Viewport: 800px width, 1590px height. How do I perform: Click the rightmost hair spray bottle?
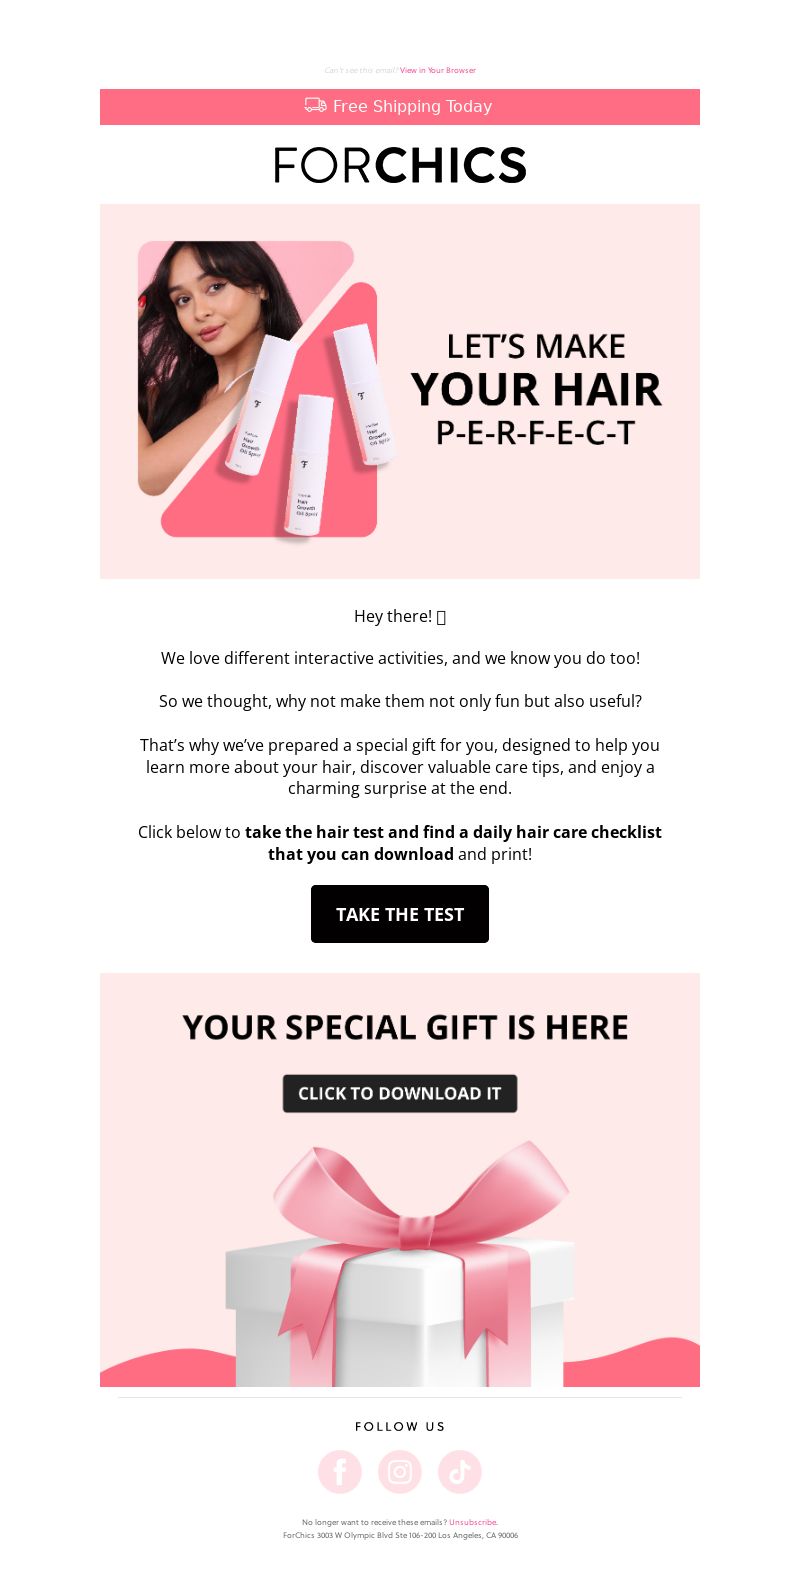(x=366, y=395)
